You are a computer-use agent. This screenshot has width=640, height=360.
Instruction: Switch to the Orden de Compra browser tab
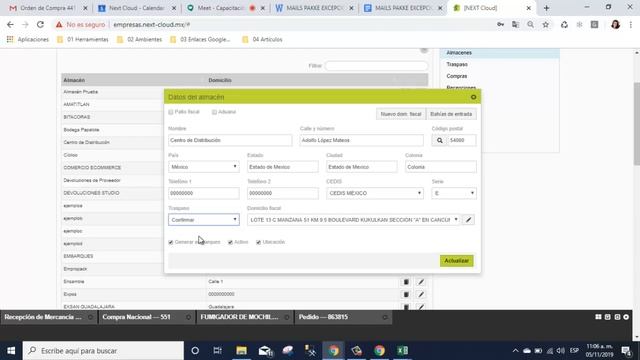pyautogui.click(x=47, y=8)
